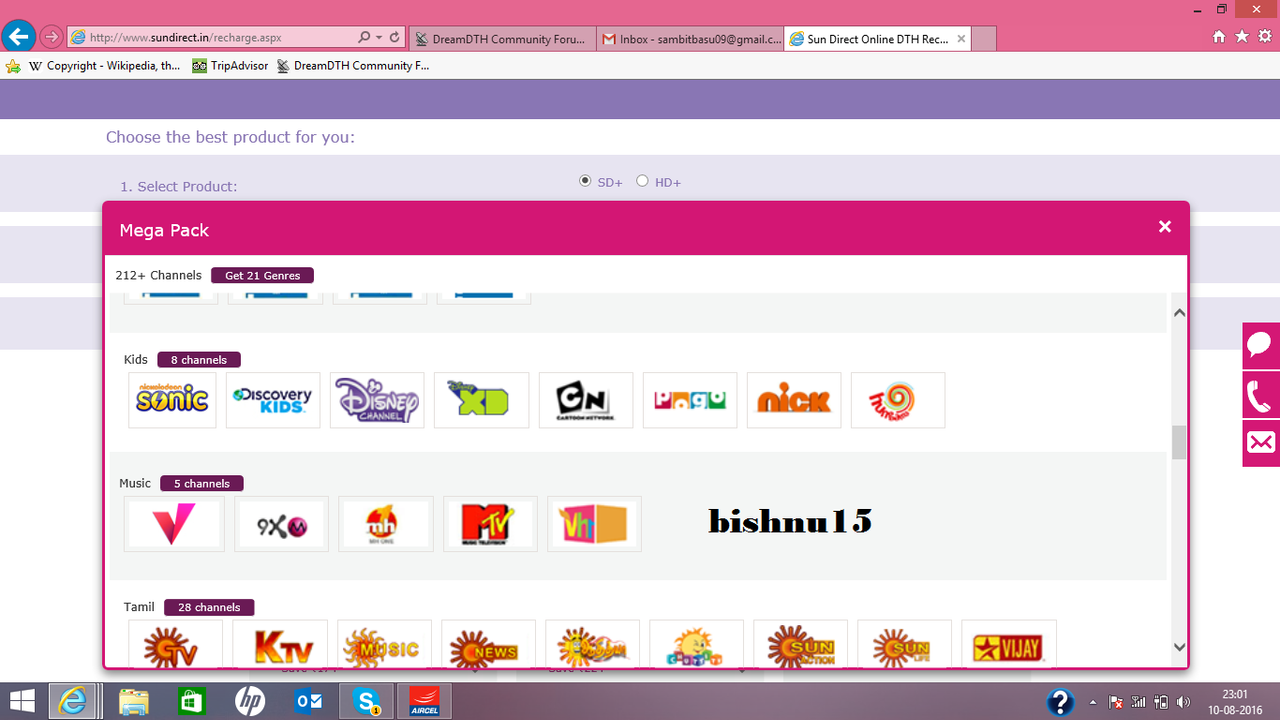This screenshot has width=1280, height=720.
Task: Add page to favorites bar using star icon
Action: point(13,66)
